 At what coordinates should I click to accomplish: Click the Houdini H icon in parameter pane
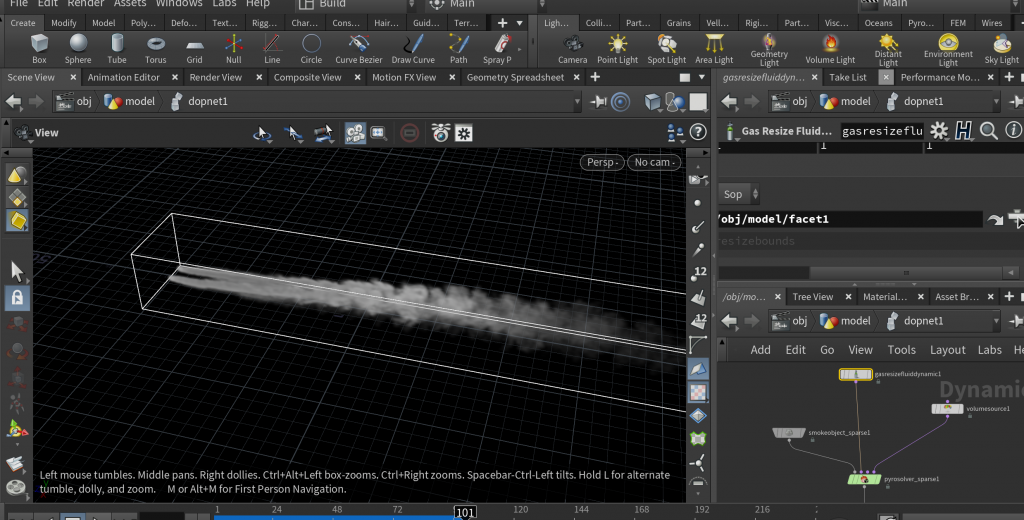(x=964, y=131)
